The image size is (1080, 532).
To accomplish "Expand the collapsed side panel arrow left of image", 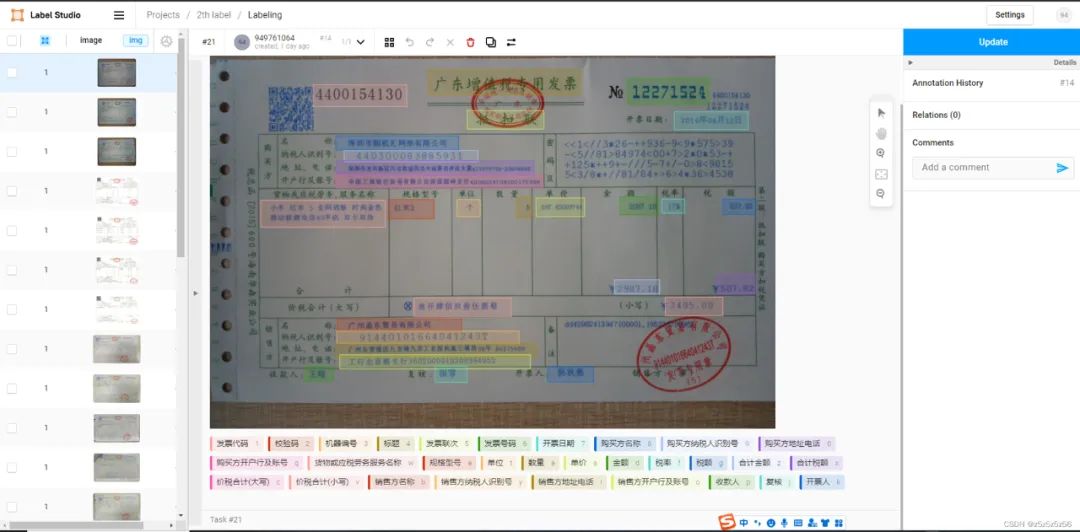I will 195,293.
